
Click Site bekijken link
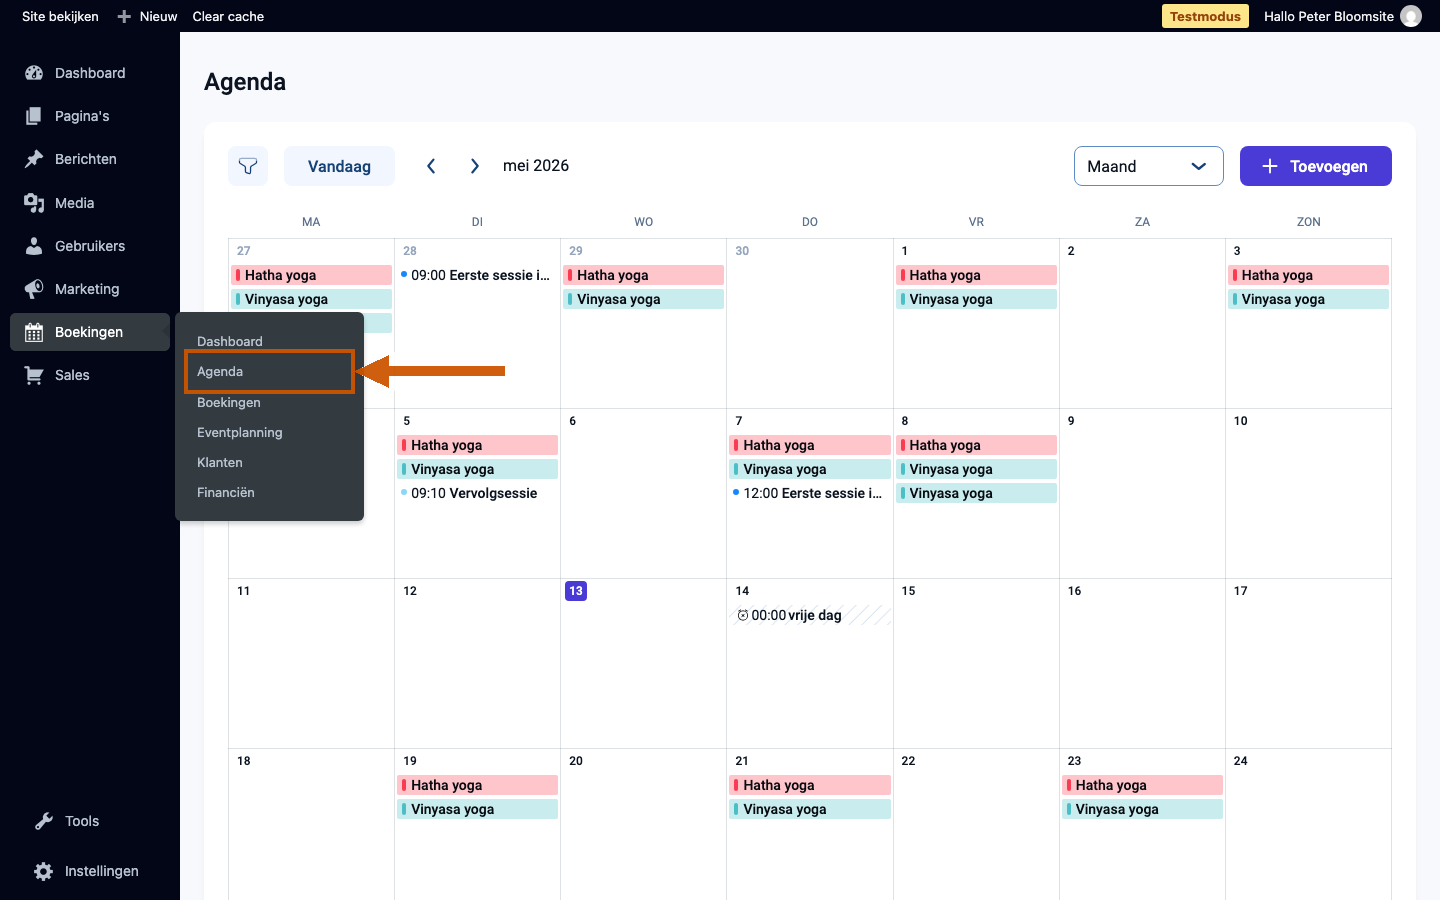click(x=60, y=16)
